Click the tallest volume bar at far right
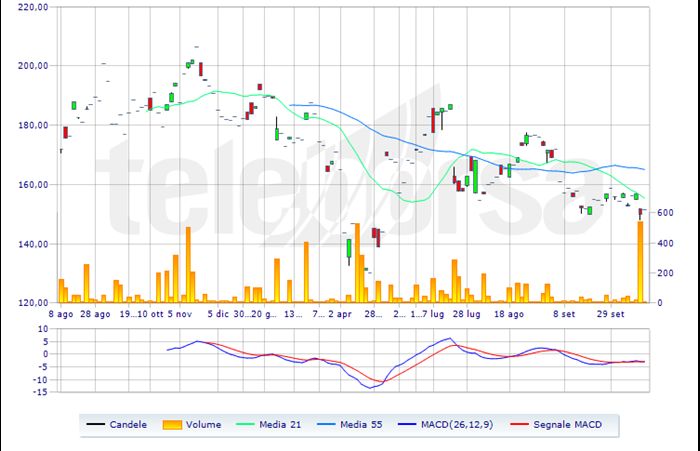 pos(640,262)
